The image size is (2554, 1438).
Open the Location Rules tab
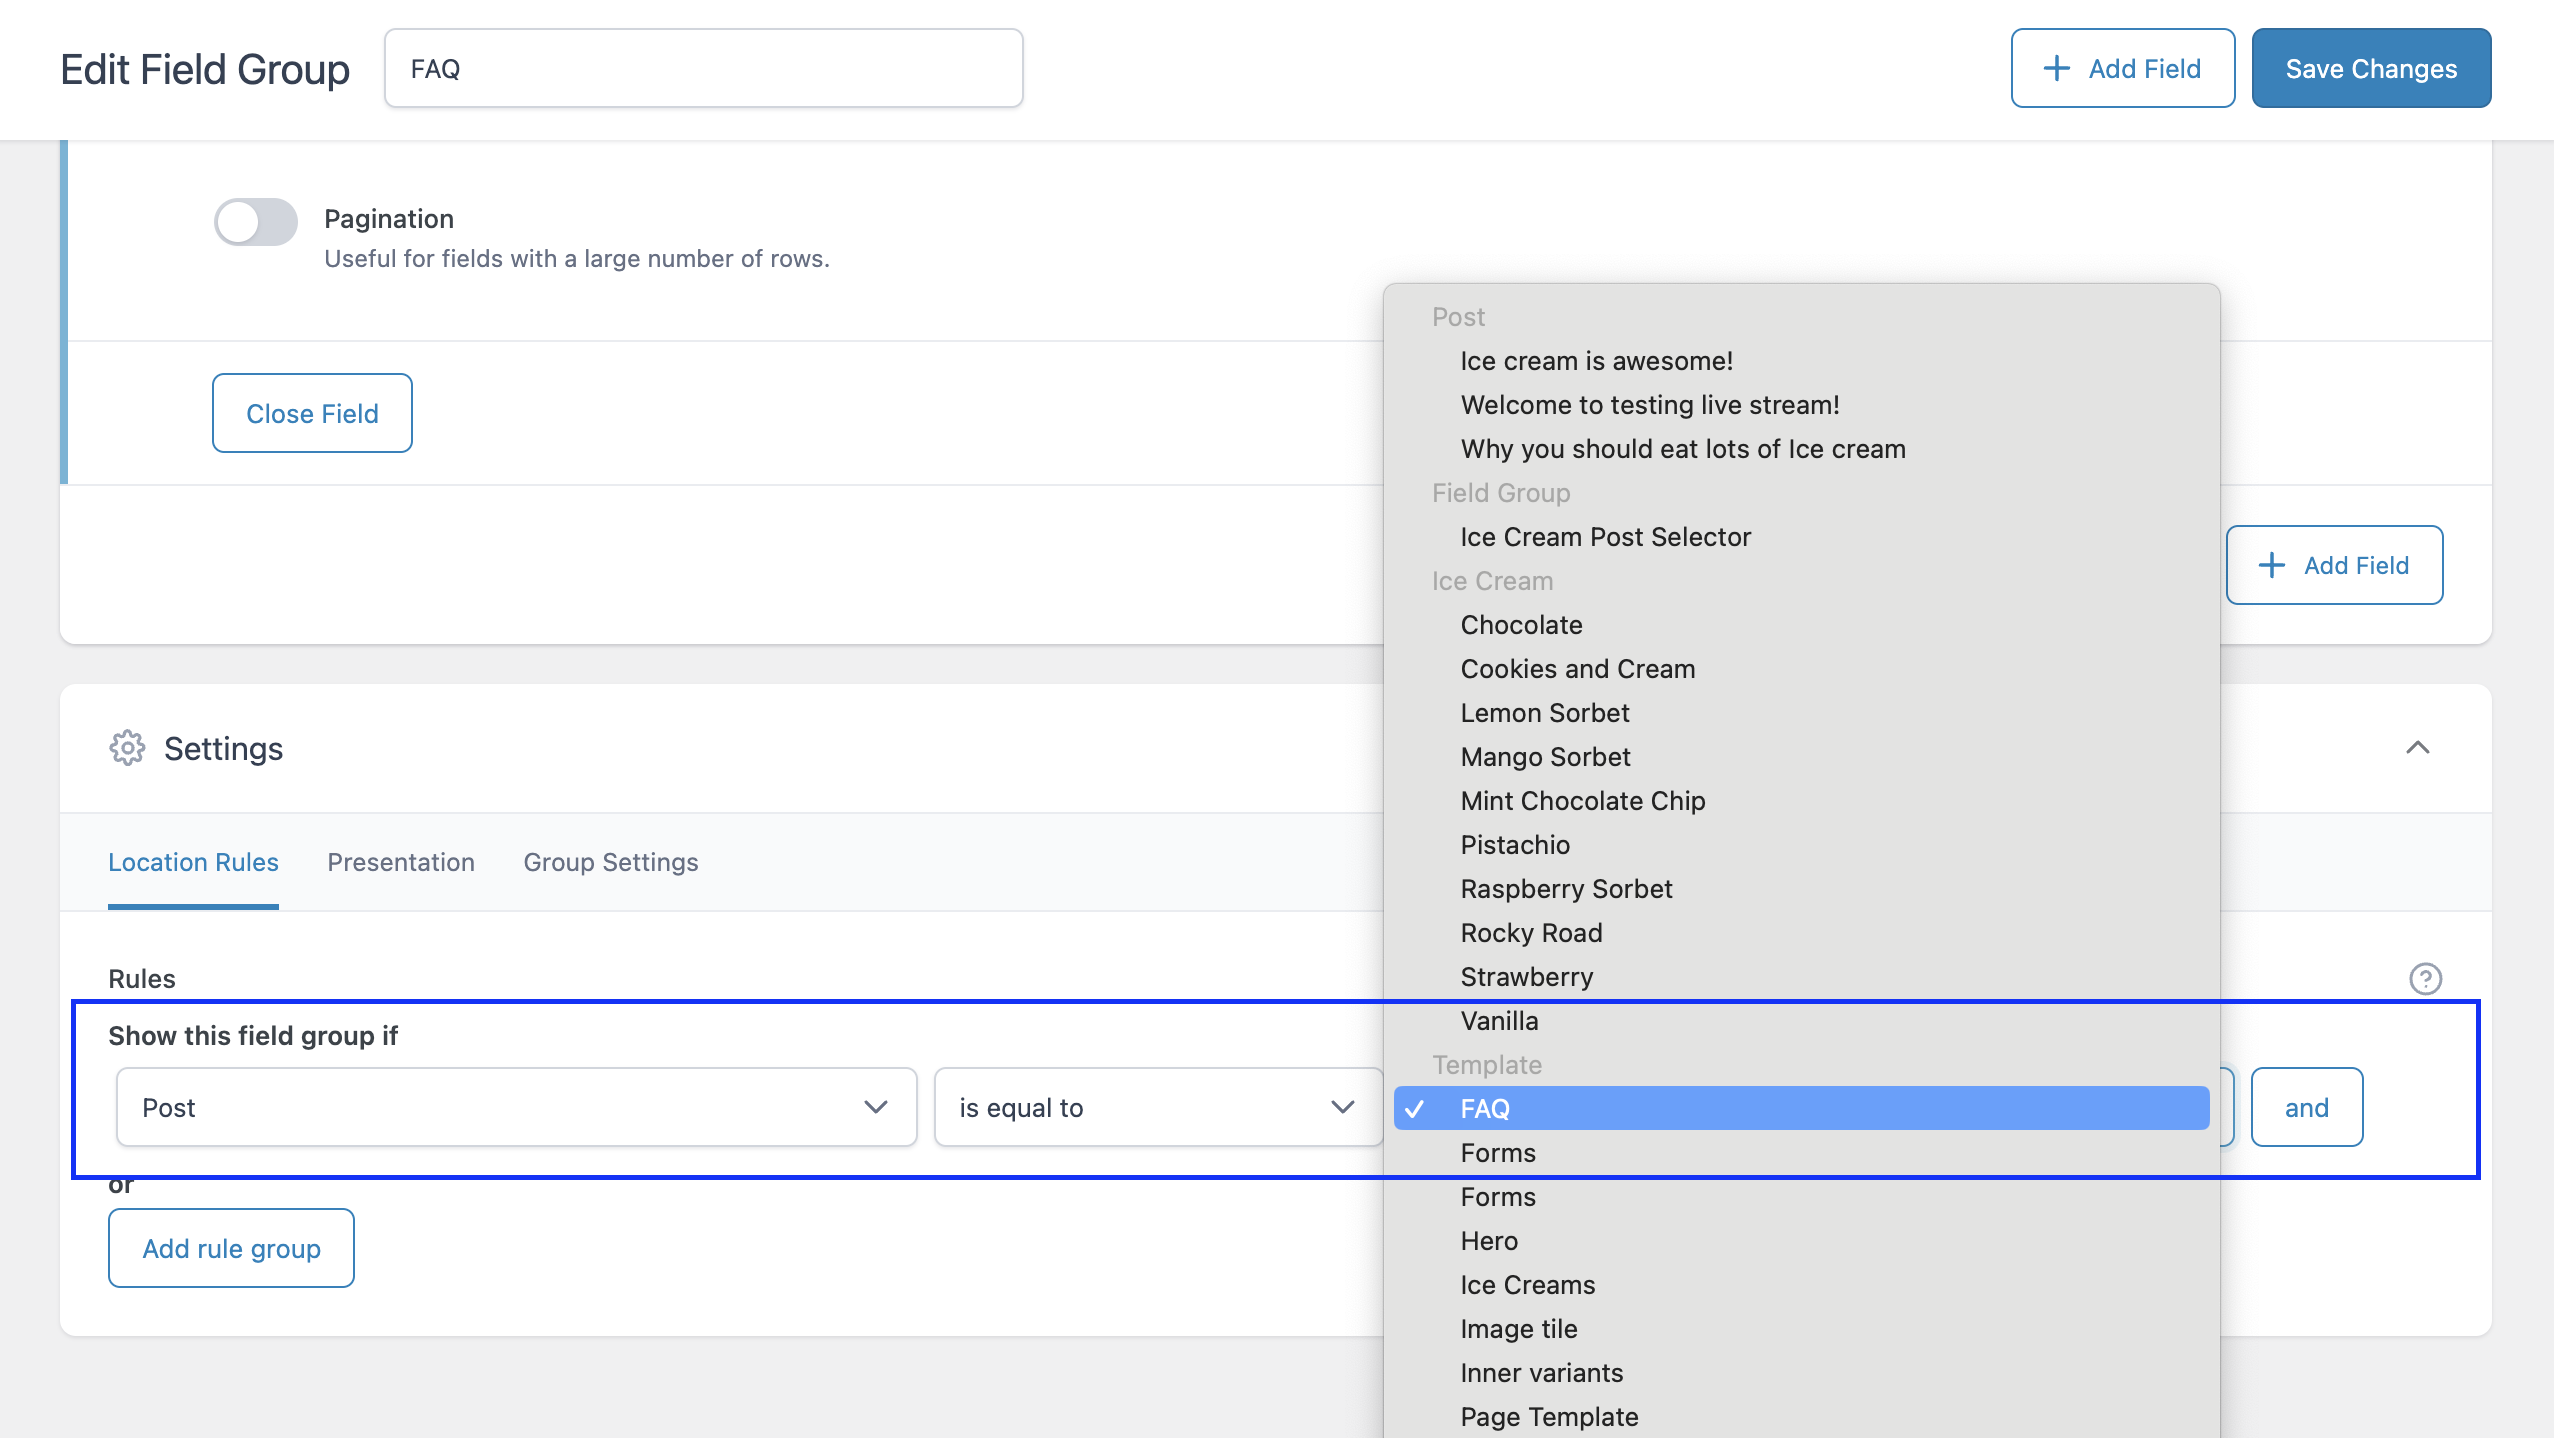[x=193, y=862]
